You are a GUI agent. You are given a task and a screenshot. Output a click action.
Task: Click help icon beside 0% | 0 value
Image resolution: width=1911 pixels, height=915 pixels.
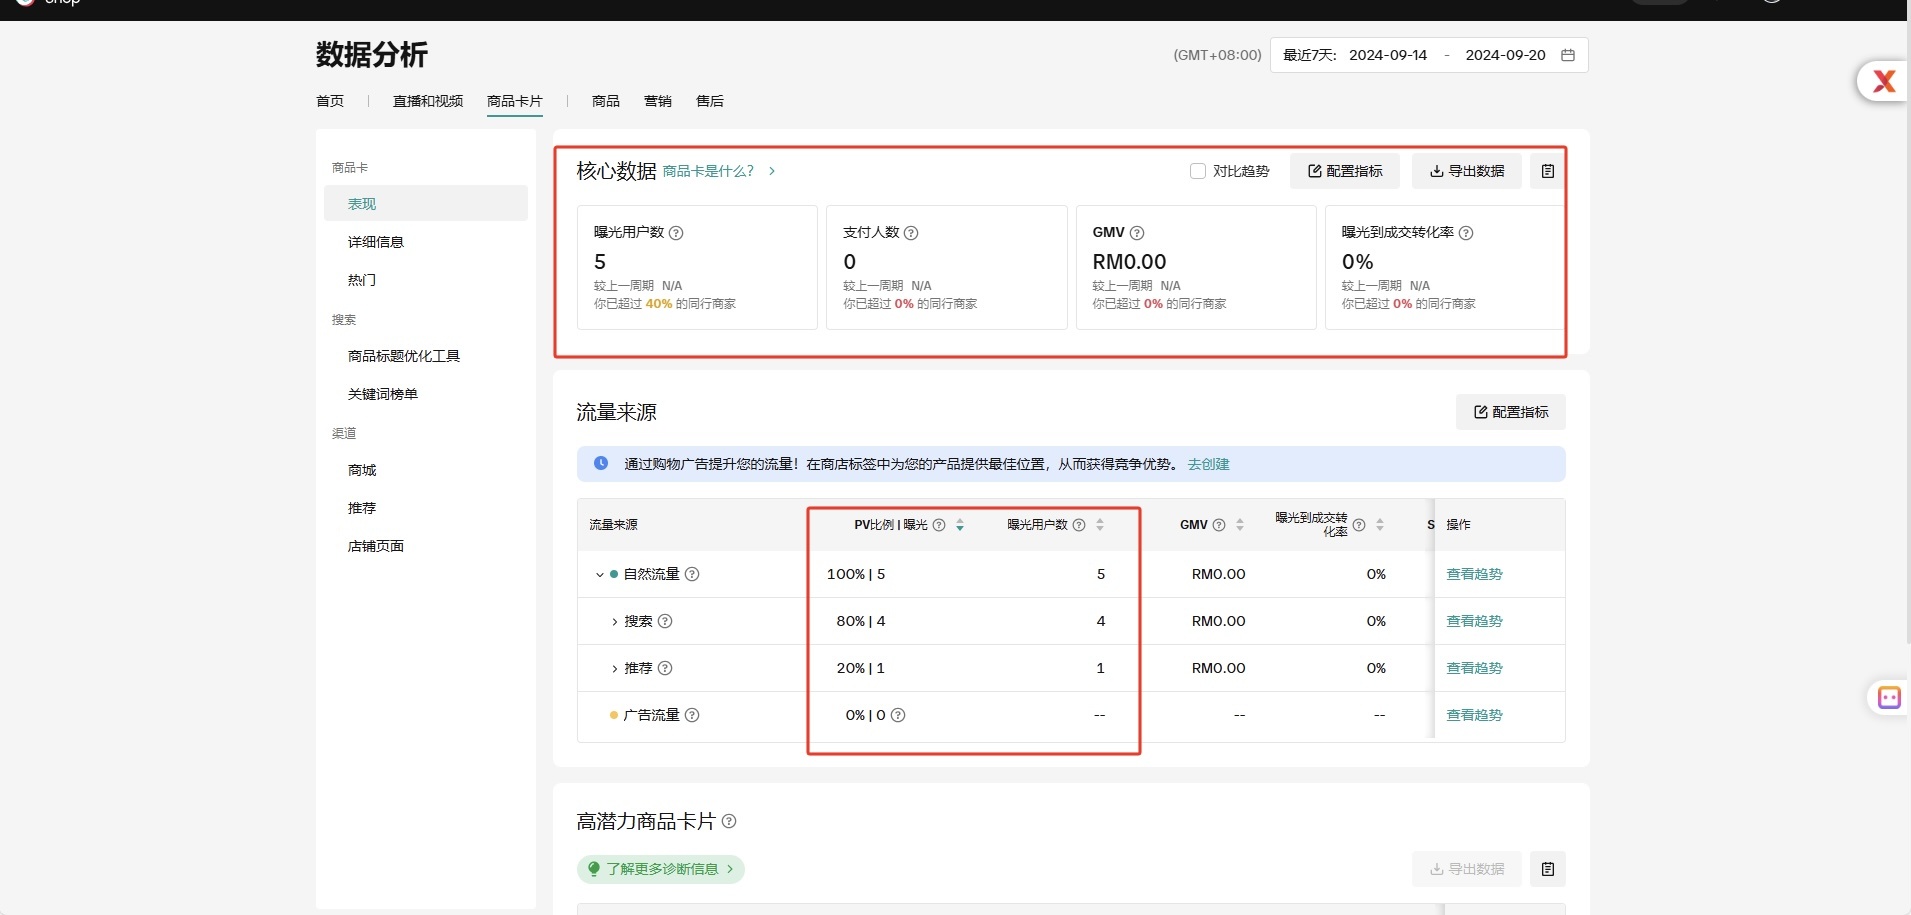point(898,715)
